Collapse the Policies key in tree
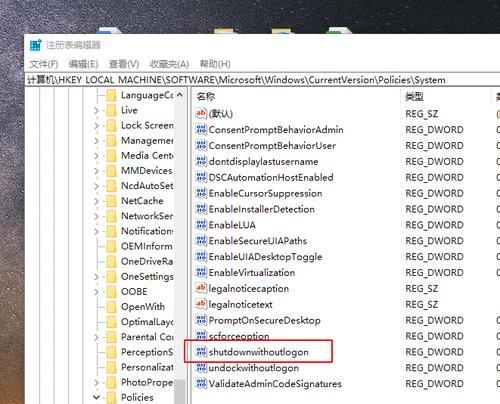 point(96,397)
